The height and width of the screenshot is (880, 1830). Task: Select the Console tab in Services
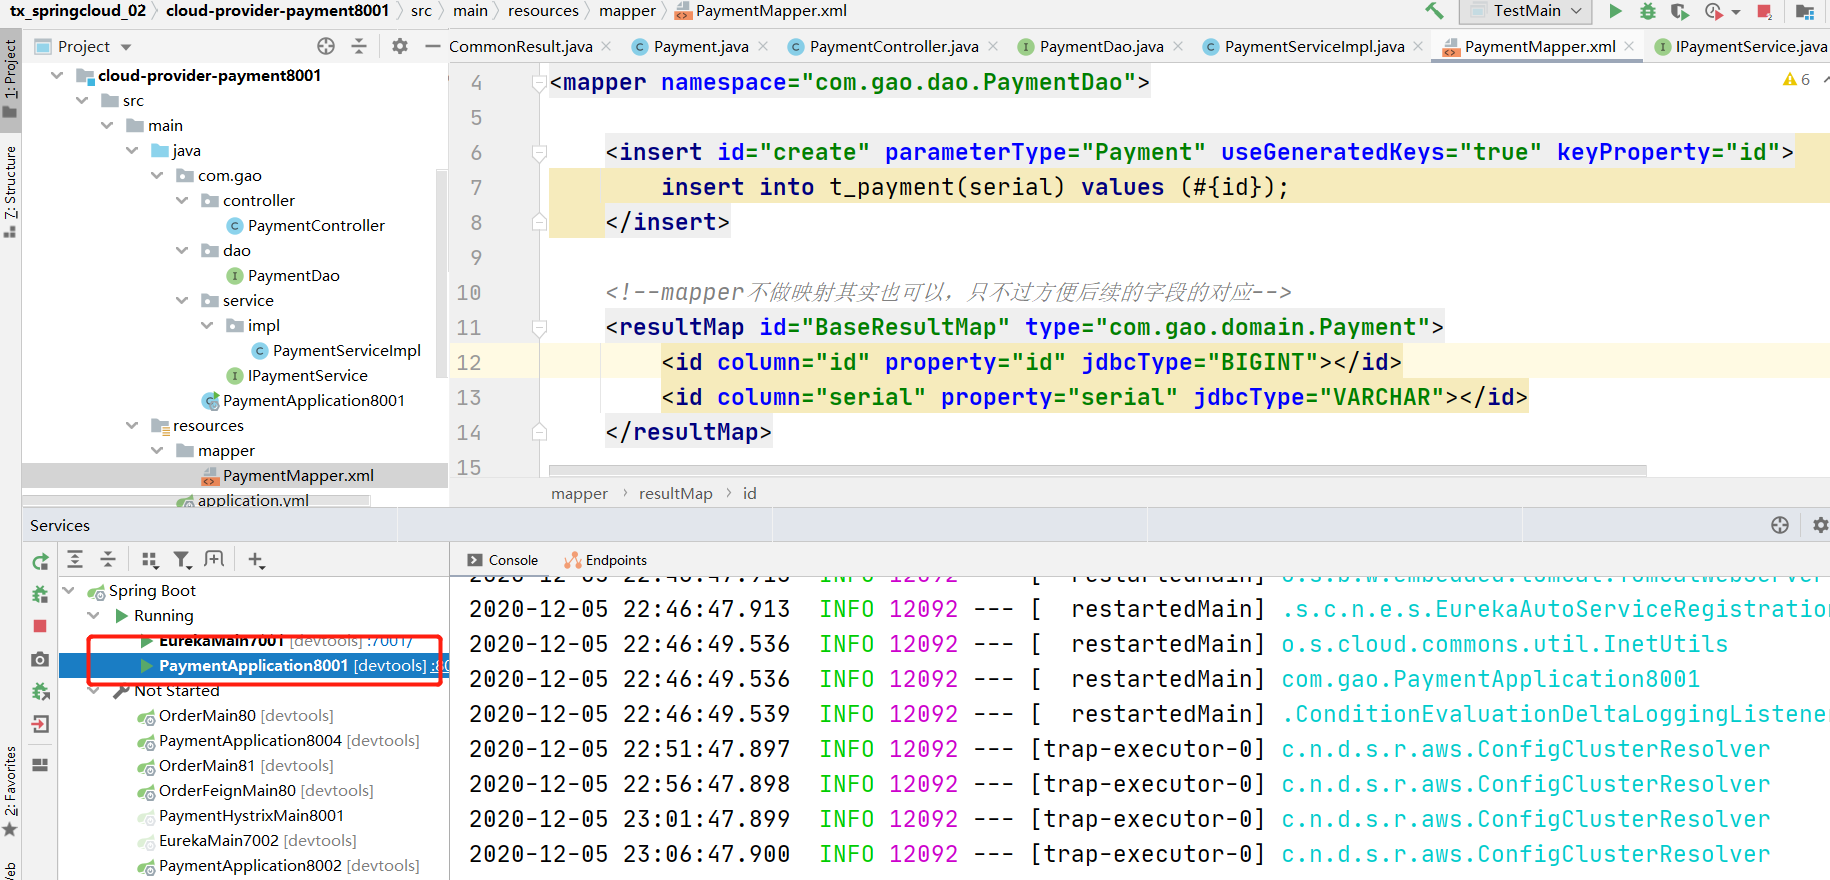[x=502, y=560]
